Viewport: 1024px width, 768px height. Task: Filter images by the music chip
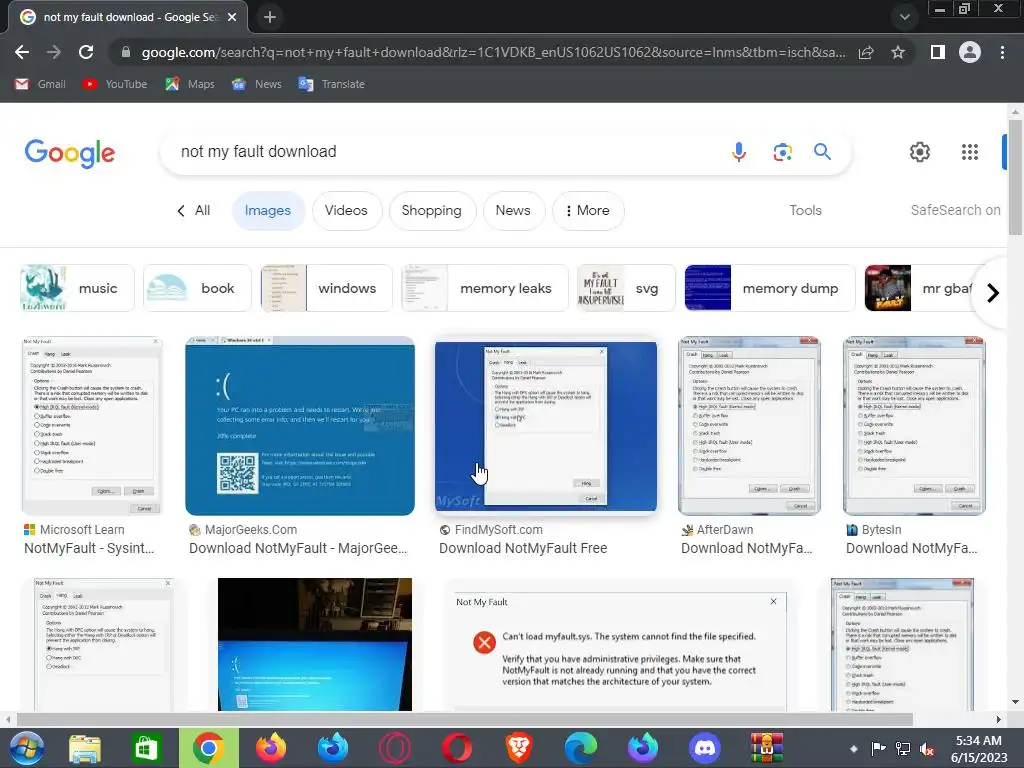[77, 288]
